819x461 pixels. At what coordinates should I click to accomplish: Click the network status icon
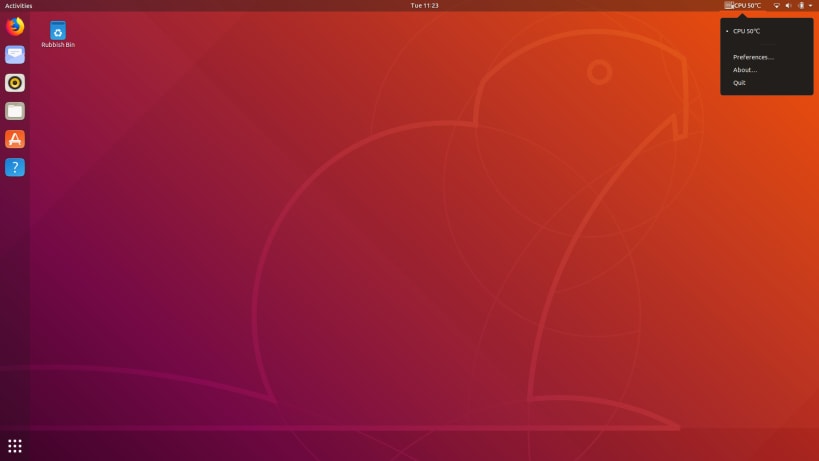[777, 6]
